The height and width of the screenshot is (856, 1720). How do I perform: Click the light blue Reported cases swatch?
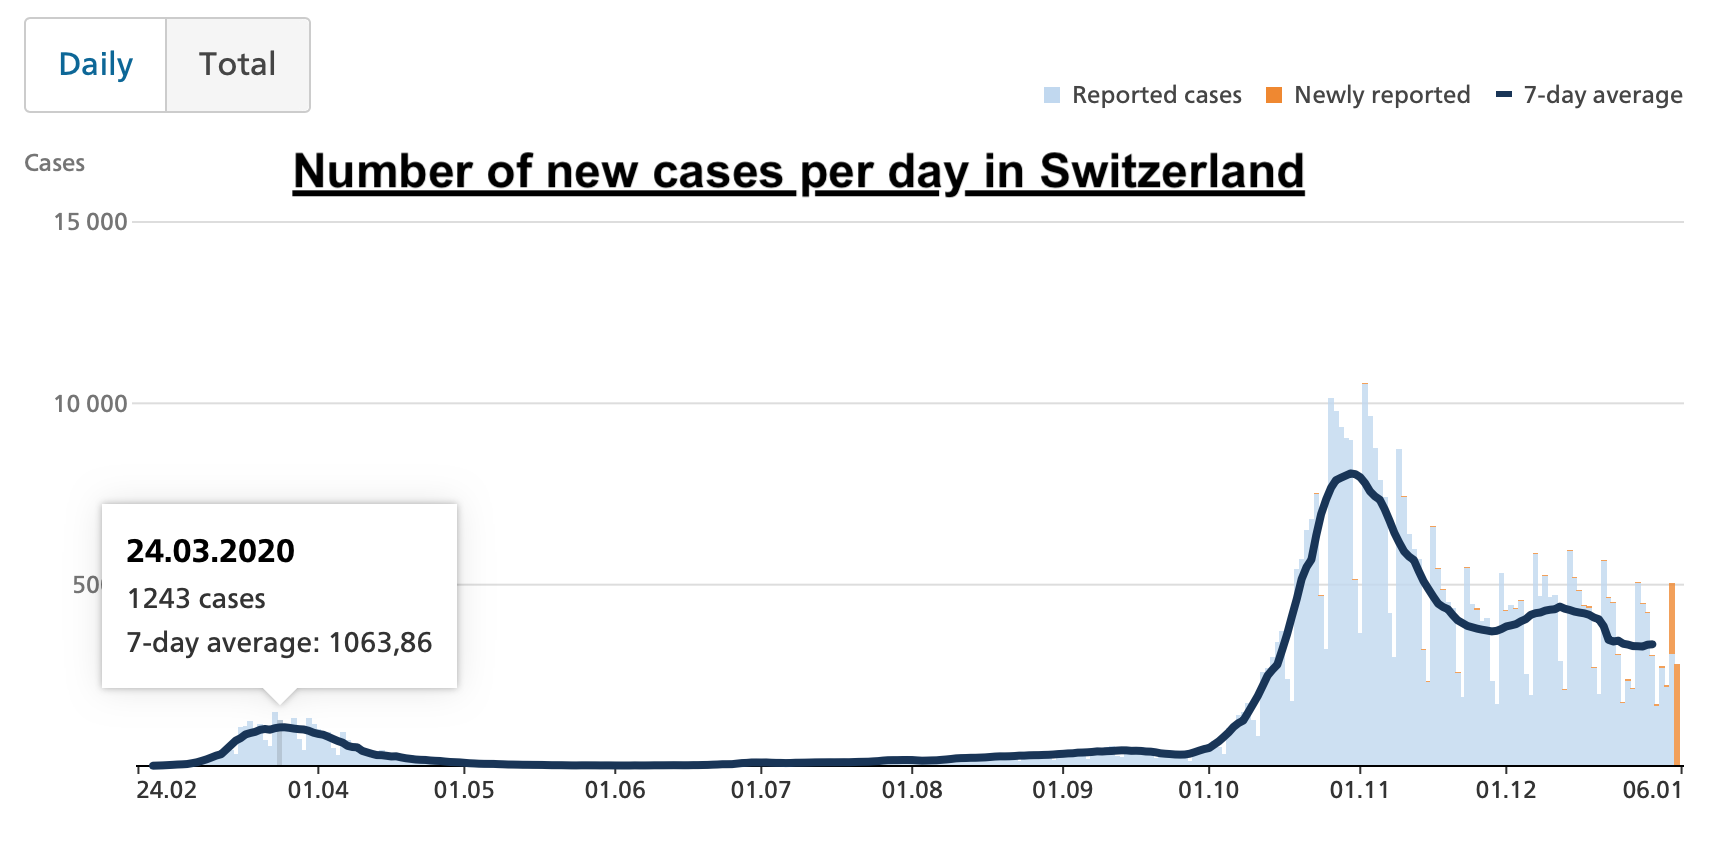pos(1051,95)
